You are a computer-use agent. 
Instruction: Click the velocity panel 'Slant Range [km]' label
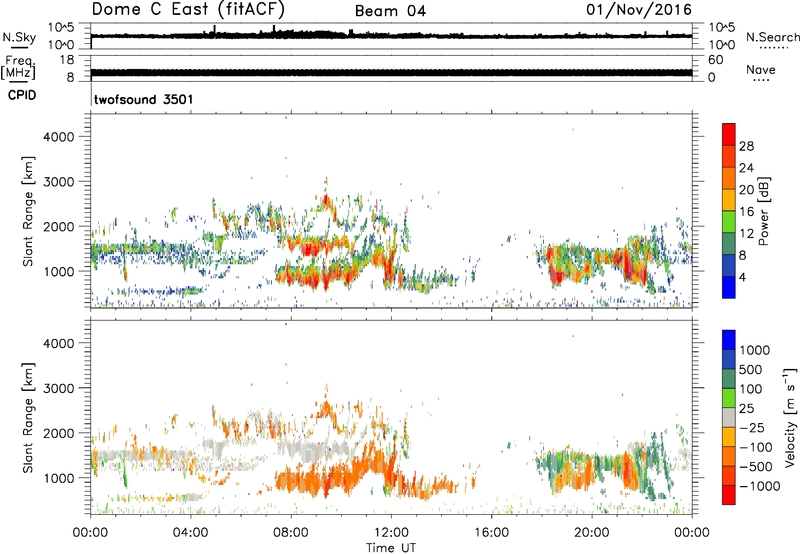[28, 417]
